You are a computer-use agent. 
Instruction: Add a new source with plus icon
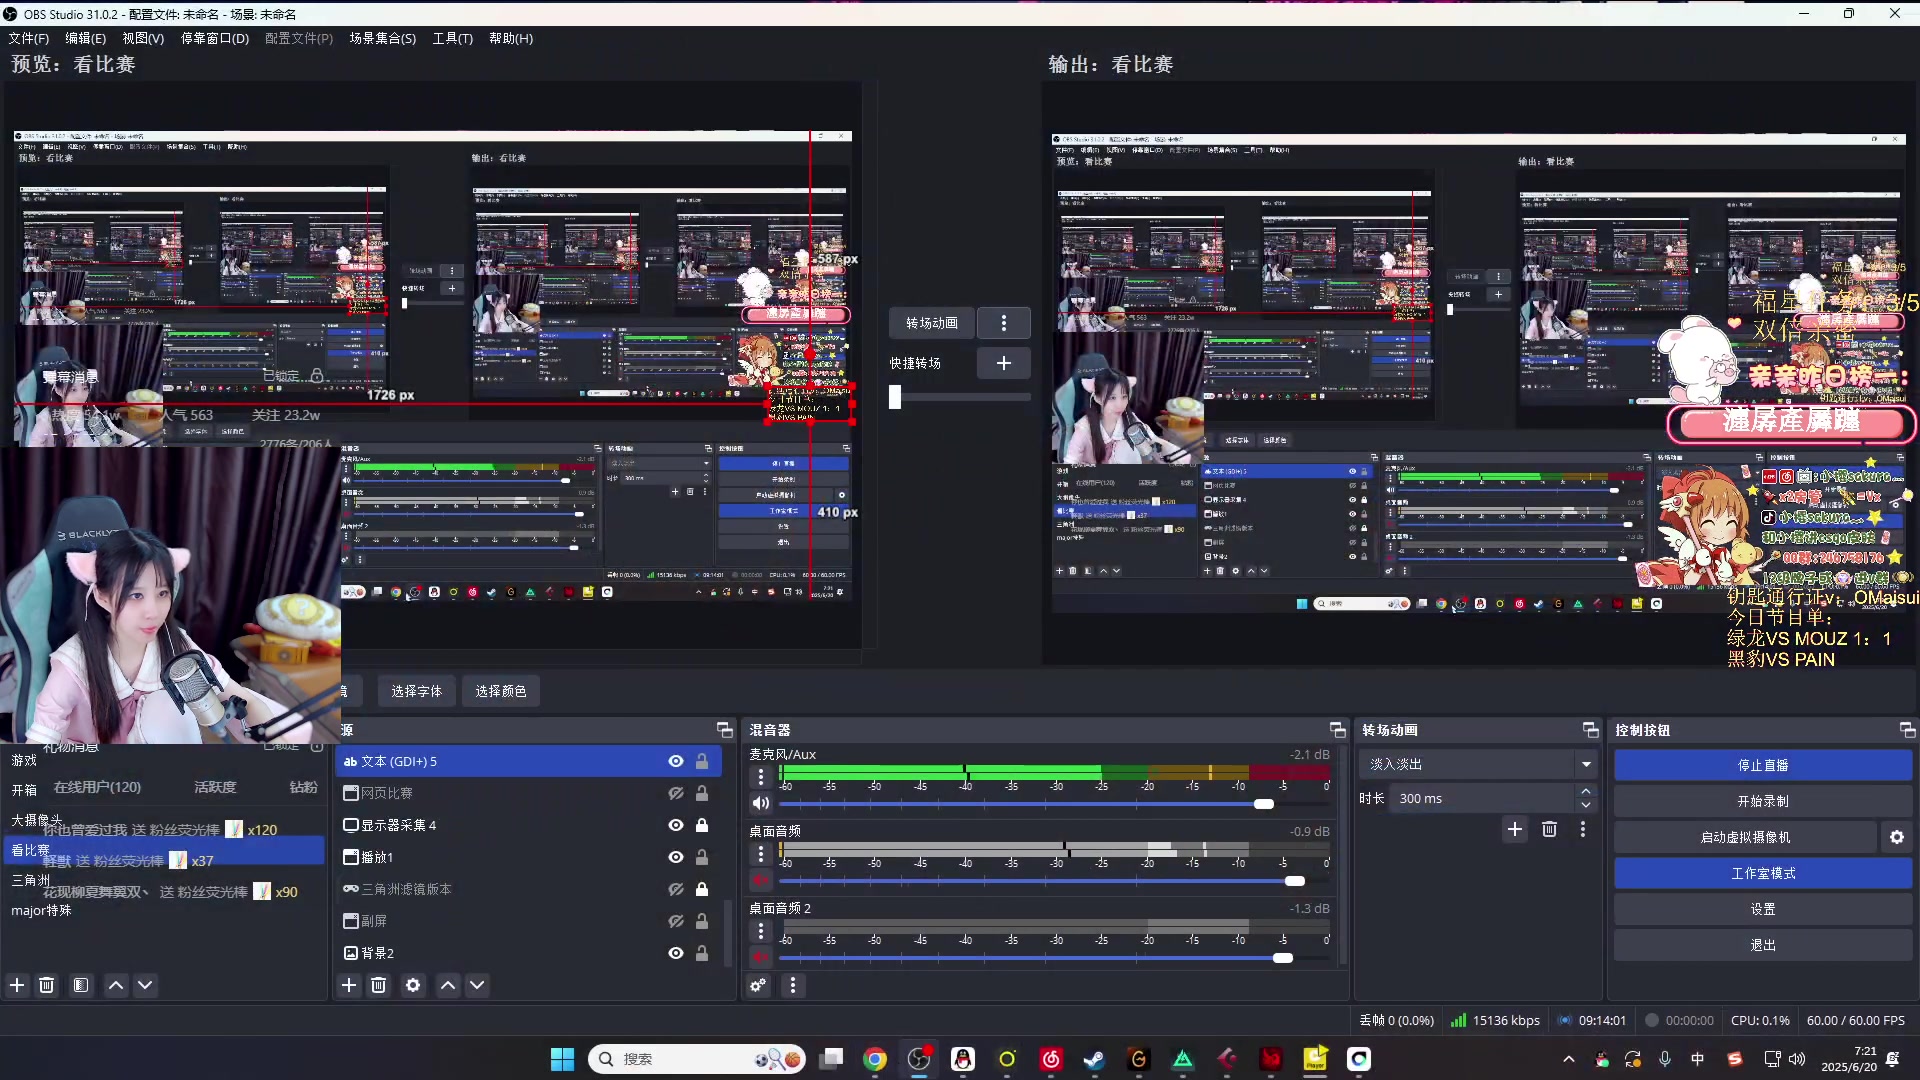click(349, 985)
